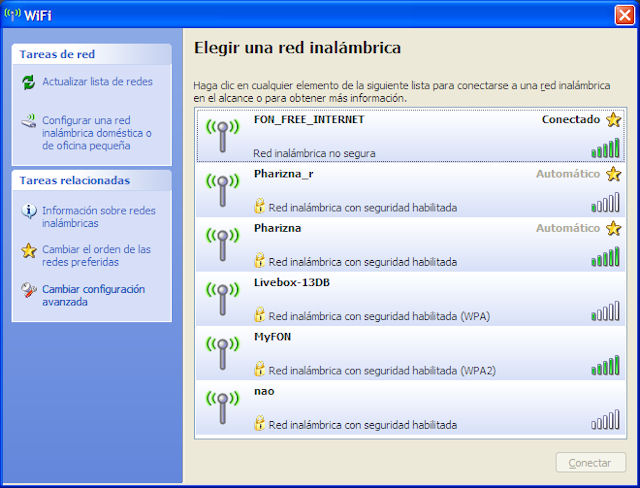The width and height of the screenshot is (640, 488).
Task: Click the green refresh arrows icon
Action: pyautogui.click(x=29, y=82)
